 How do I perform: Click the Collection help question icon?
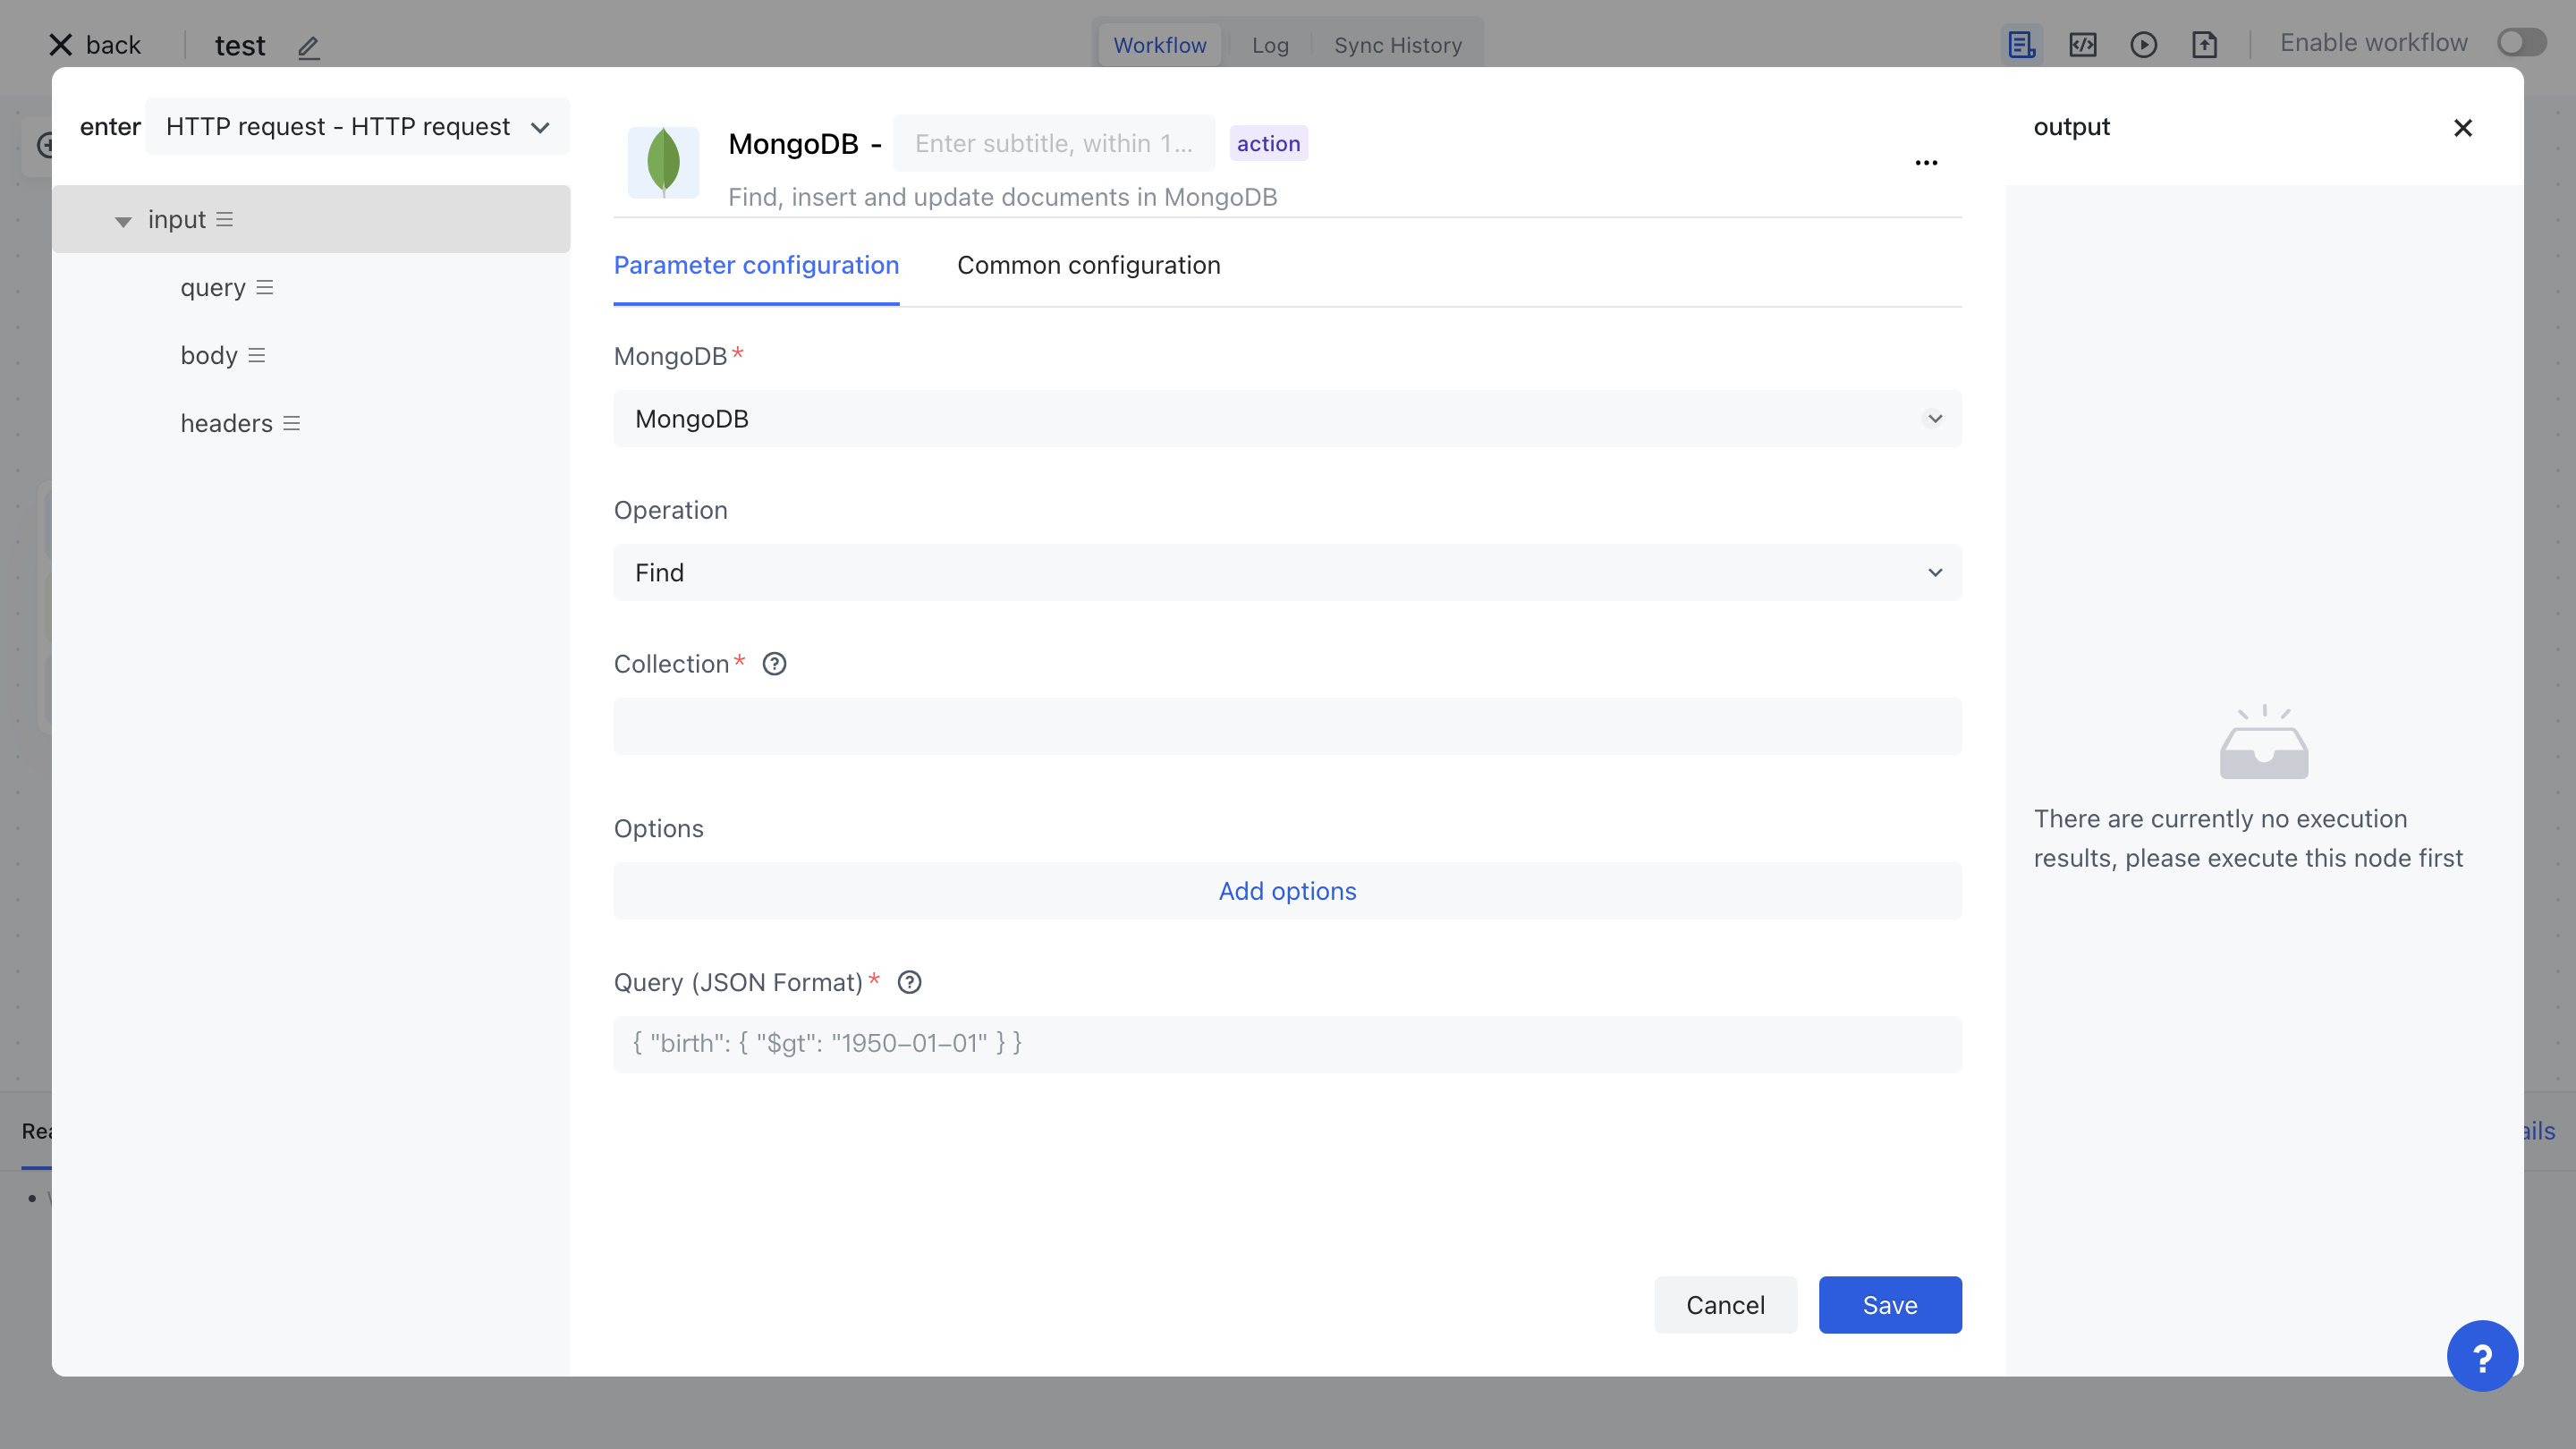click(774, 664)
